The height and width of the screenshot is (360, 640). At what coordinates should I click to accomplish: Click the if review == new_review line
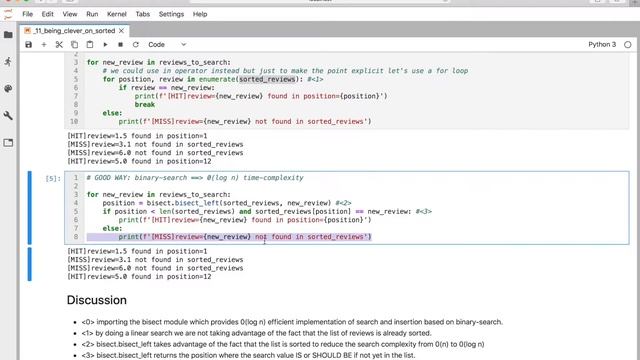coord(167,88)
